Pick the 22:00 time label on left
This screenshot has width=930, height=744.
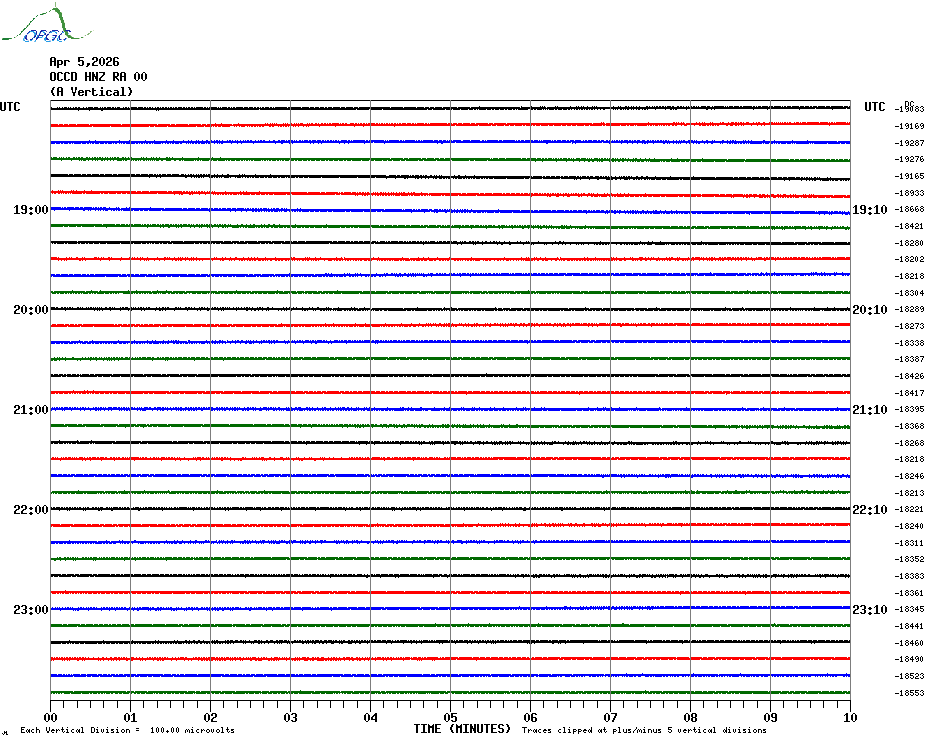pyautogui.click(x=30, y=510)
